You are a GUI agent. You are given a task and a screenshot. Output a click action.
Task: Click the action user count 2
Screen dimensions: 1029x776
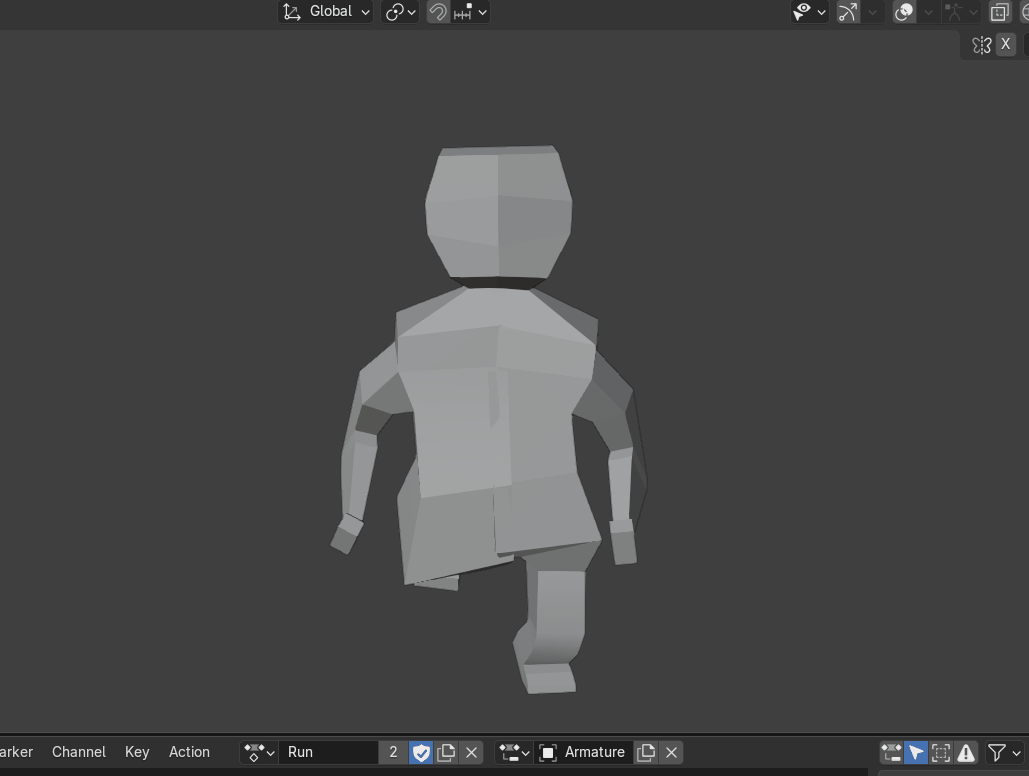[393, 752]
